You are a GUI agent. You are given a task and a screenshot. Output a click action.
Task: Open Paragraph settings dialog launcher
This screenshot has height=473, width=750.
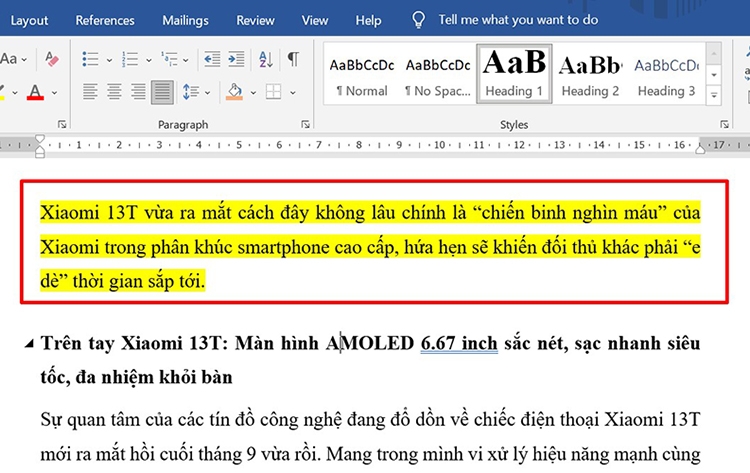(305, 124)
